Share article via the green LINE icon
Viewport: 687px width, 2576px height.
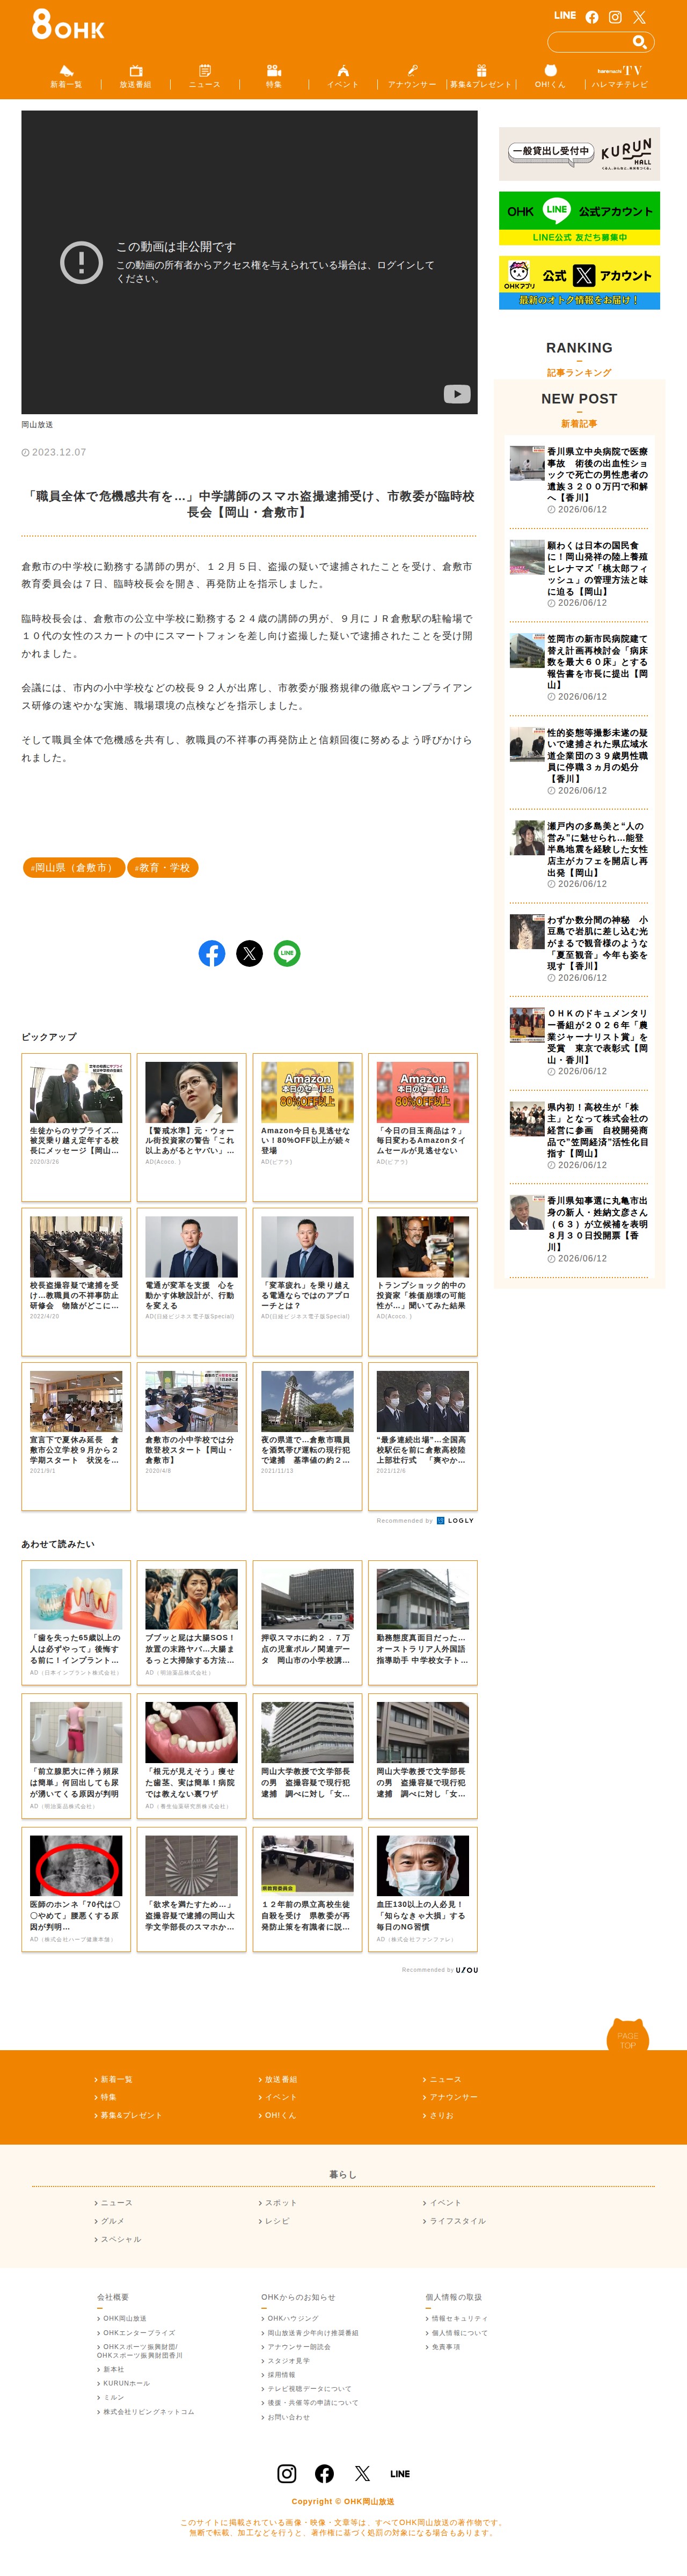point(287,953)
